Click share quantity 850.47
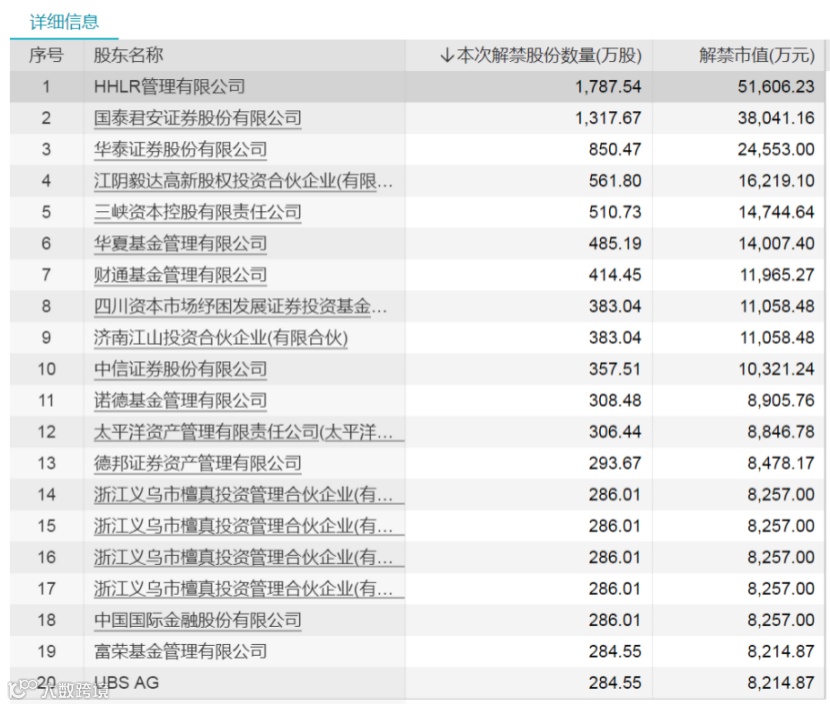Screen dimensions: 830x706 coord(615,149)
